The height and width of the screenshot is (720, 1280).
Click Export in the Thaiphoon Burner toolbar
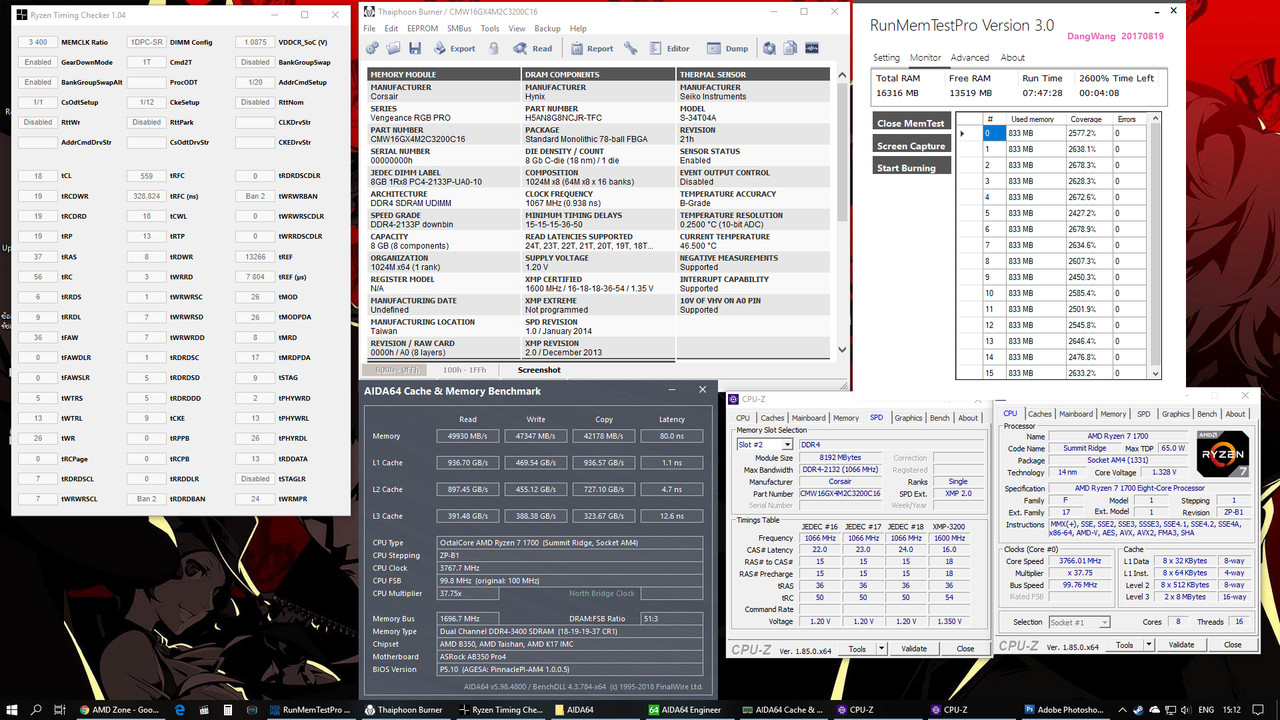tap(454, 48)
